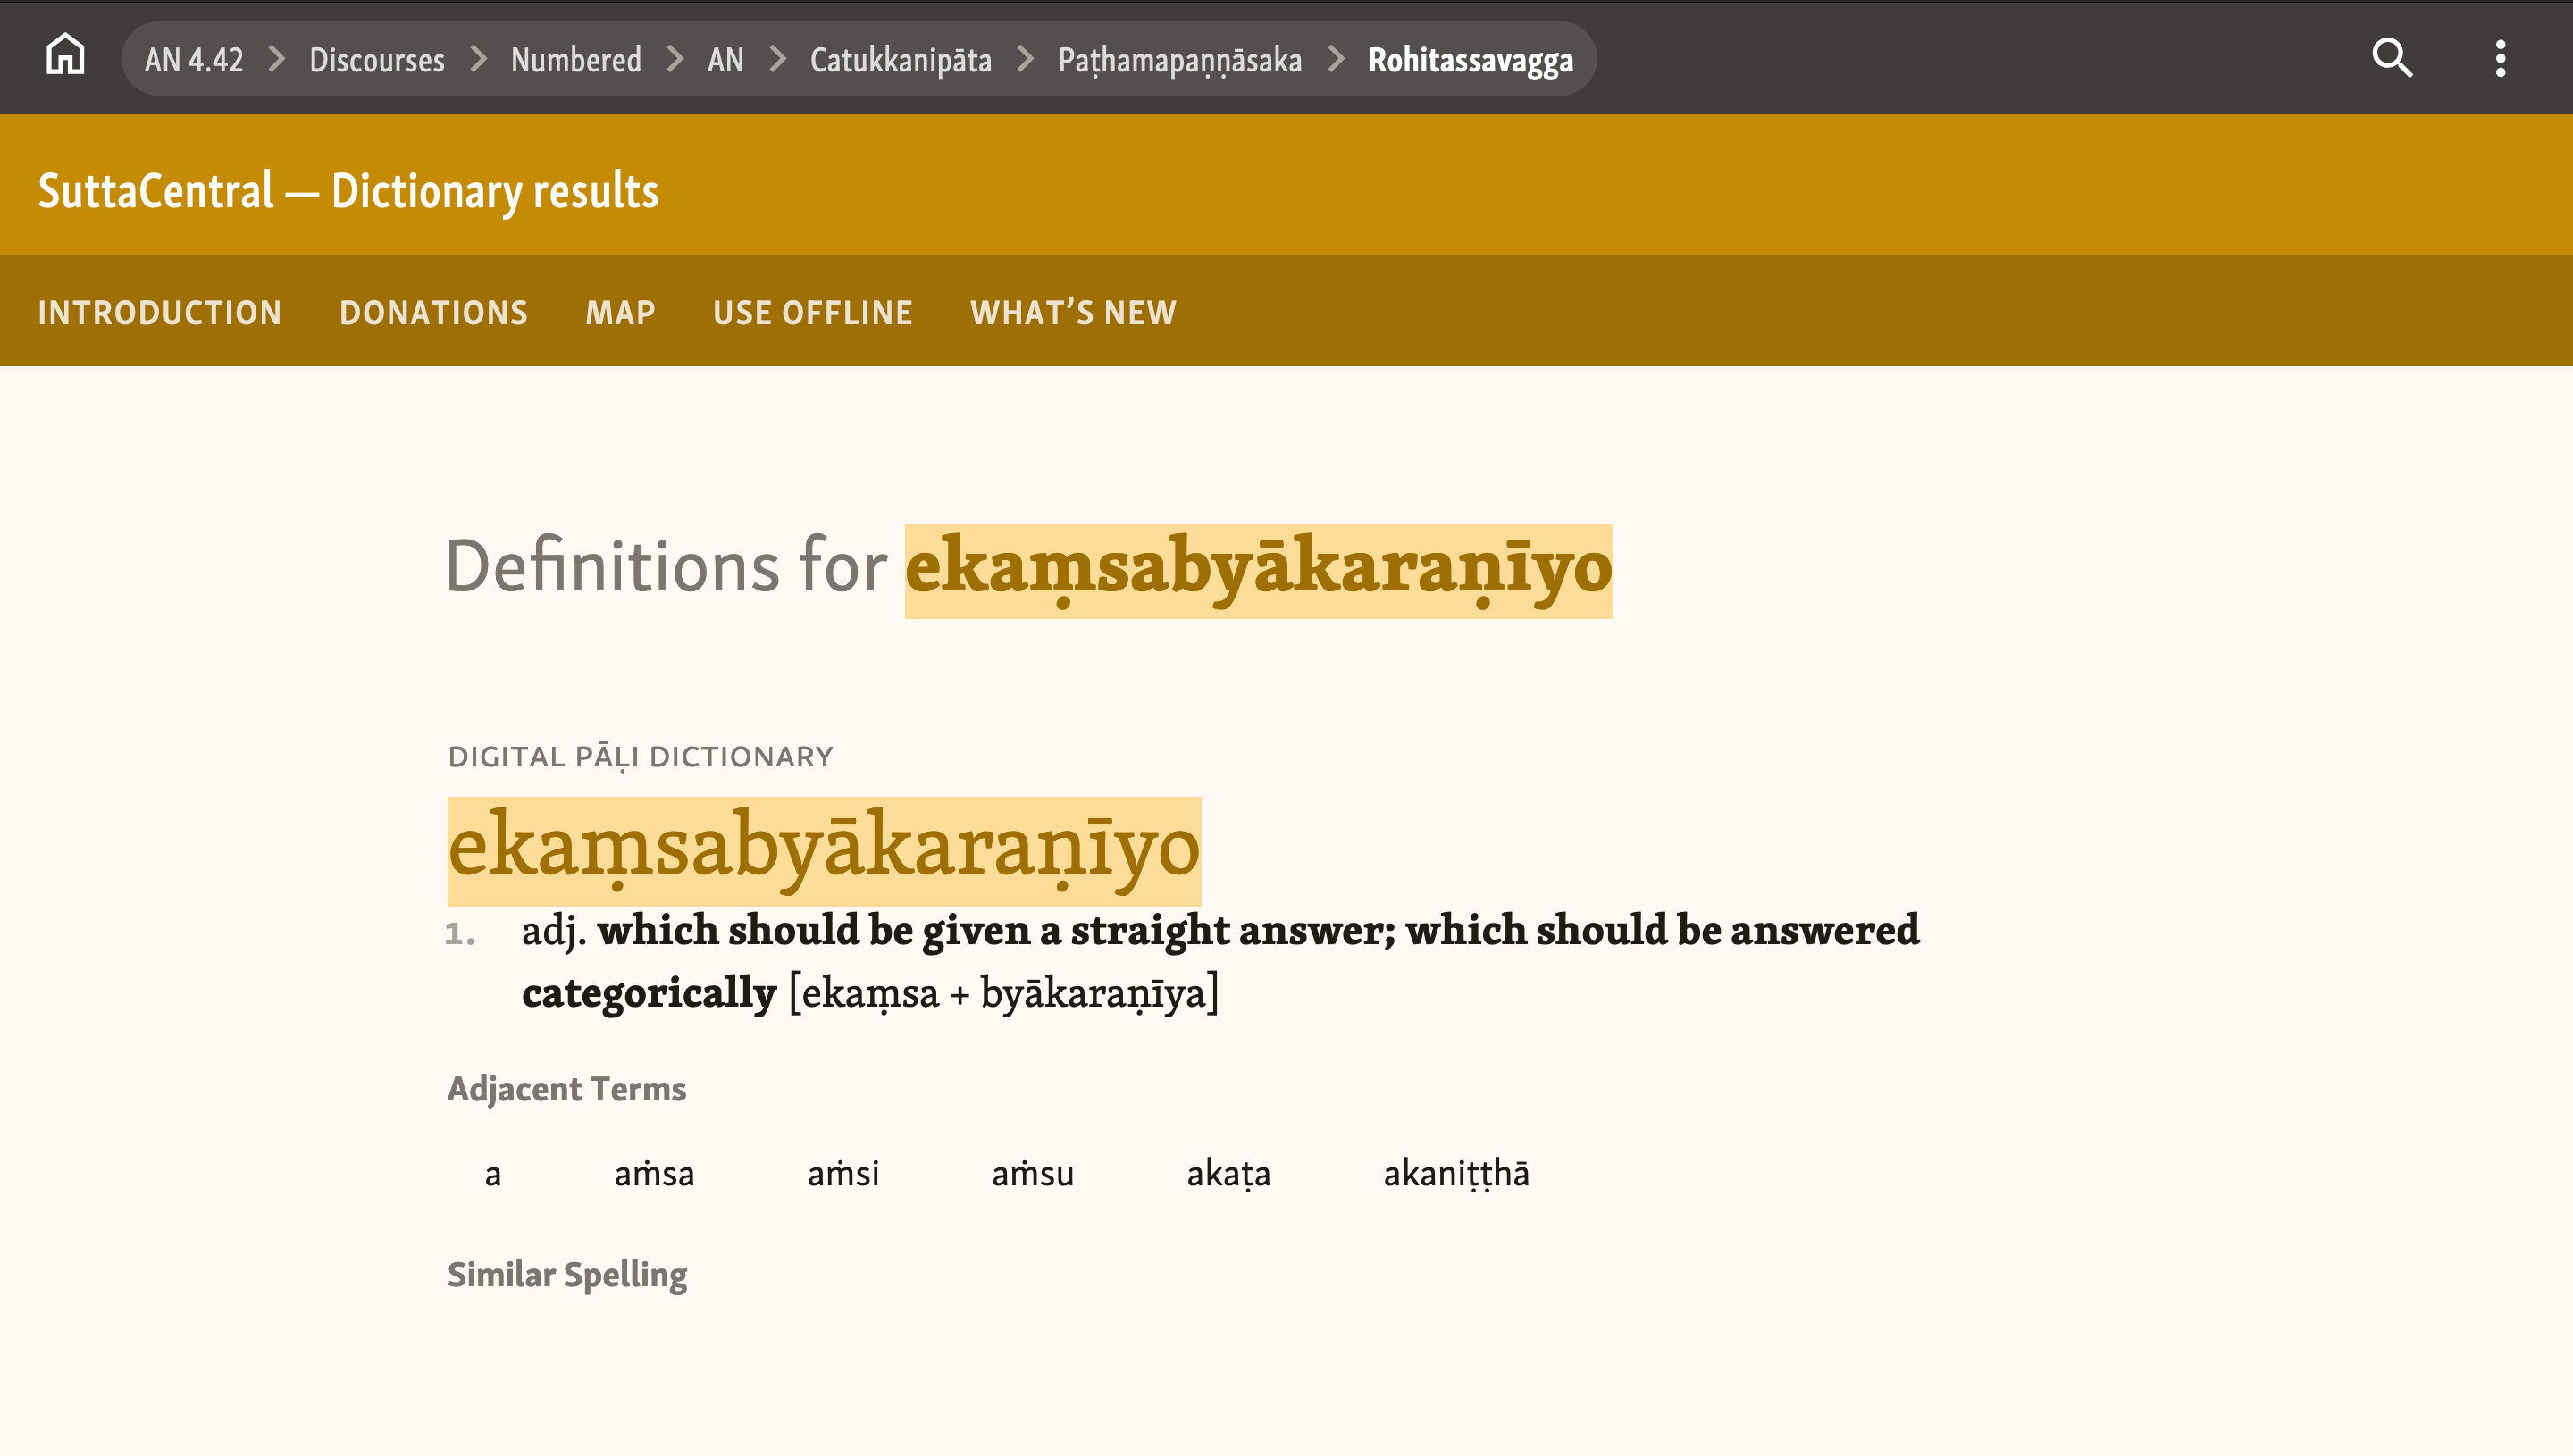This screenshot has width=2573, height=1456.
Task: Select the Use Offline tab
Action: 812,313
